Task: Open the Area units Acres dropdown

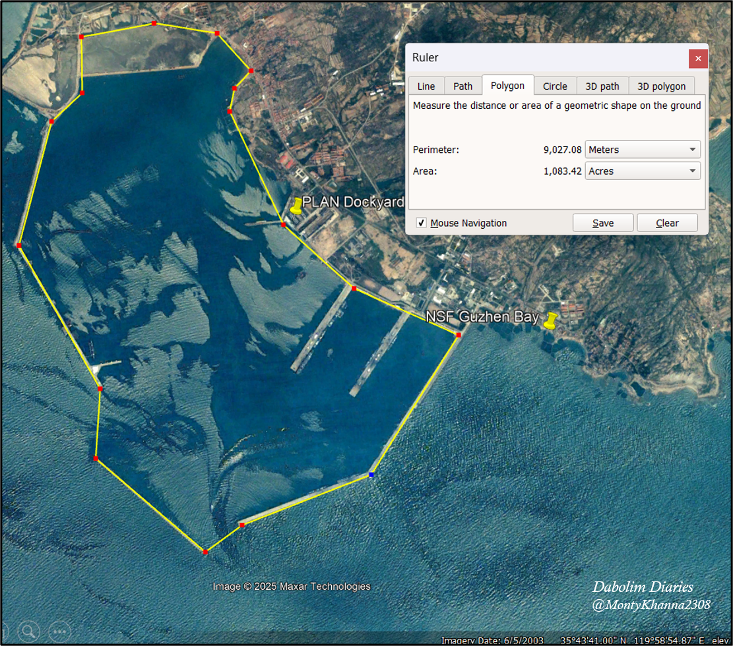Action: [x=642, y=171]
